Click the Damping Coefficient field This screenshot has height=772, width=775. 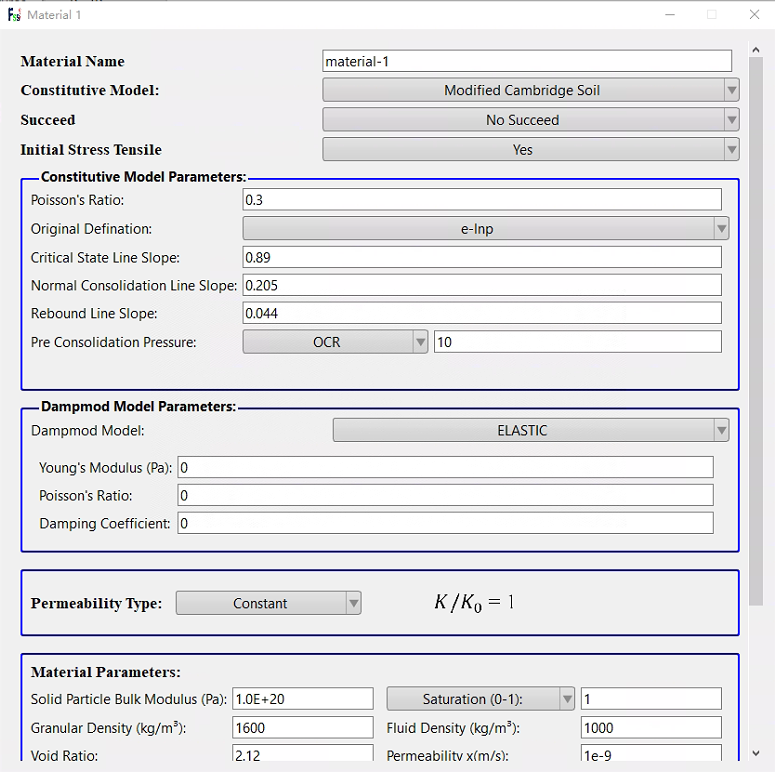pos(445,523)
